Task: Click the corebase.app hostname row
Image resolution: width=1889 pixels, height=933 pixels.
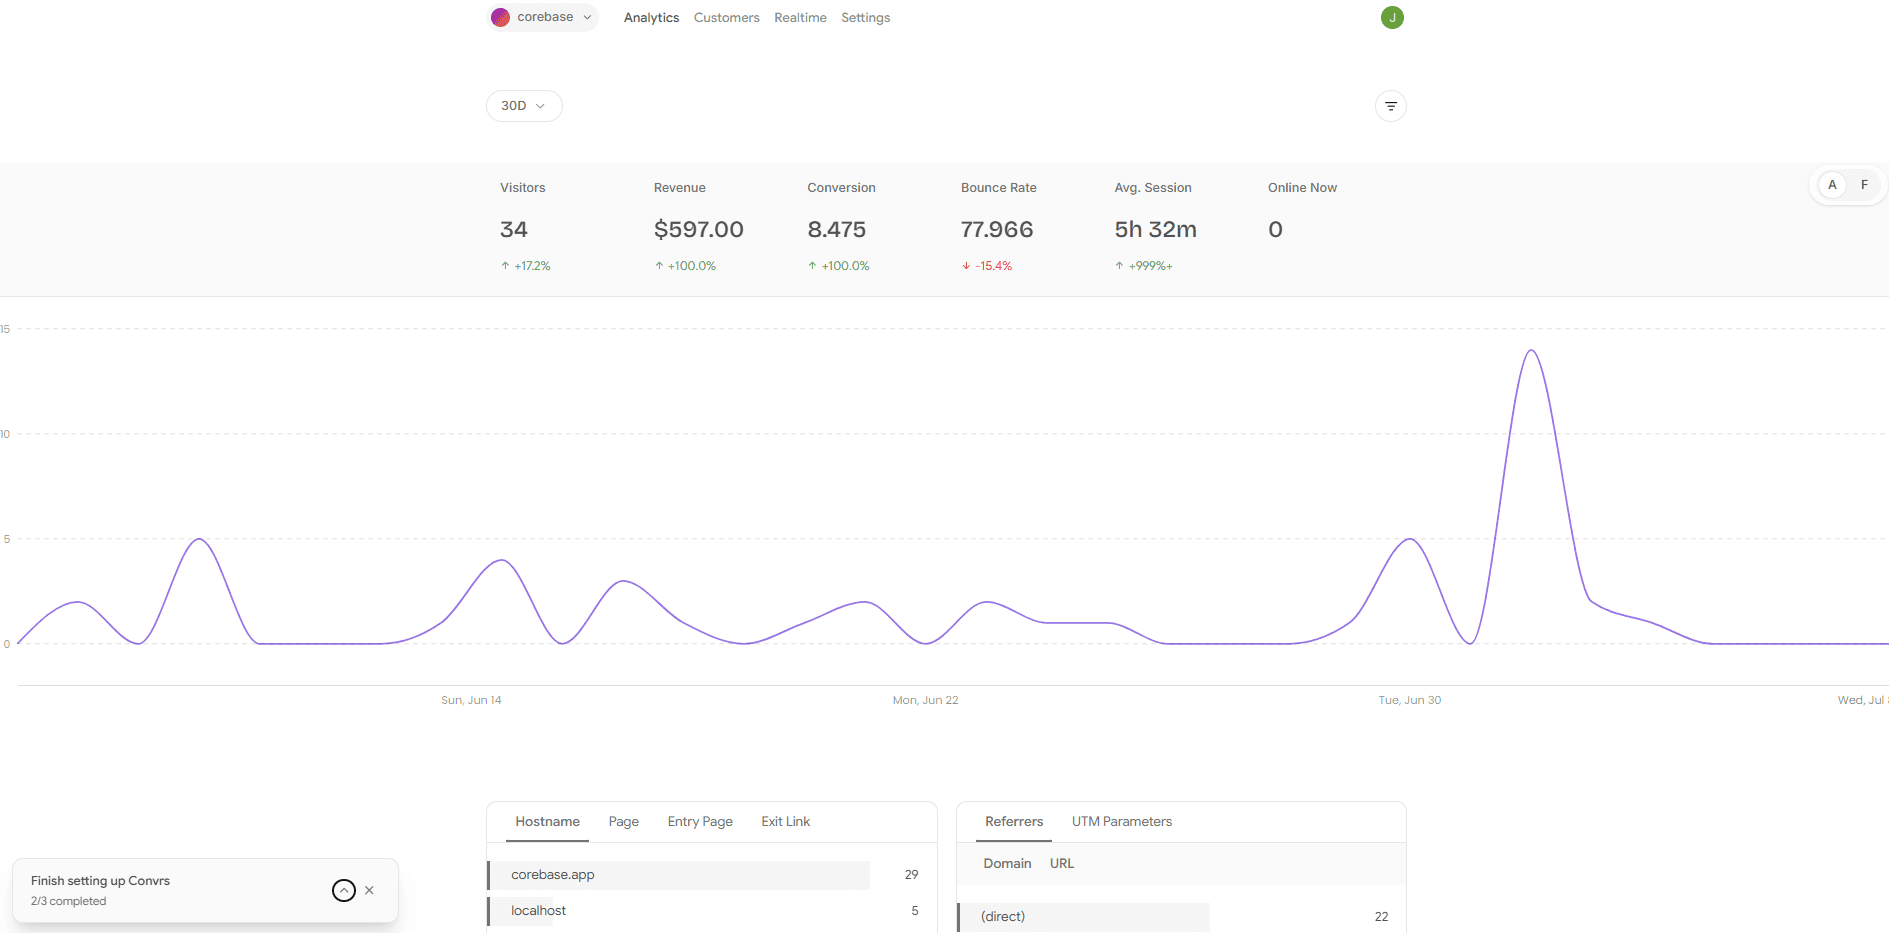Action: tap(711, 875)
